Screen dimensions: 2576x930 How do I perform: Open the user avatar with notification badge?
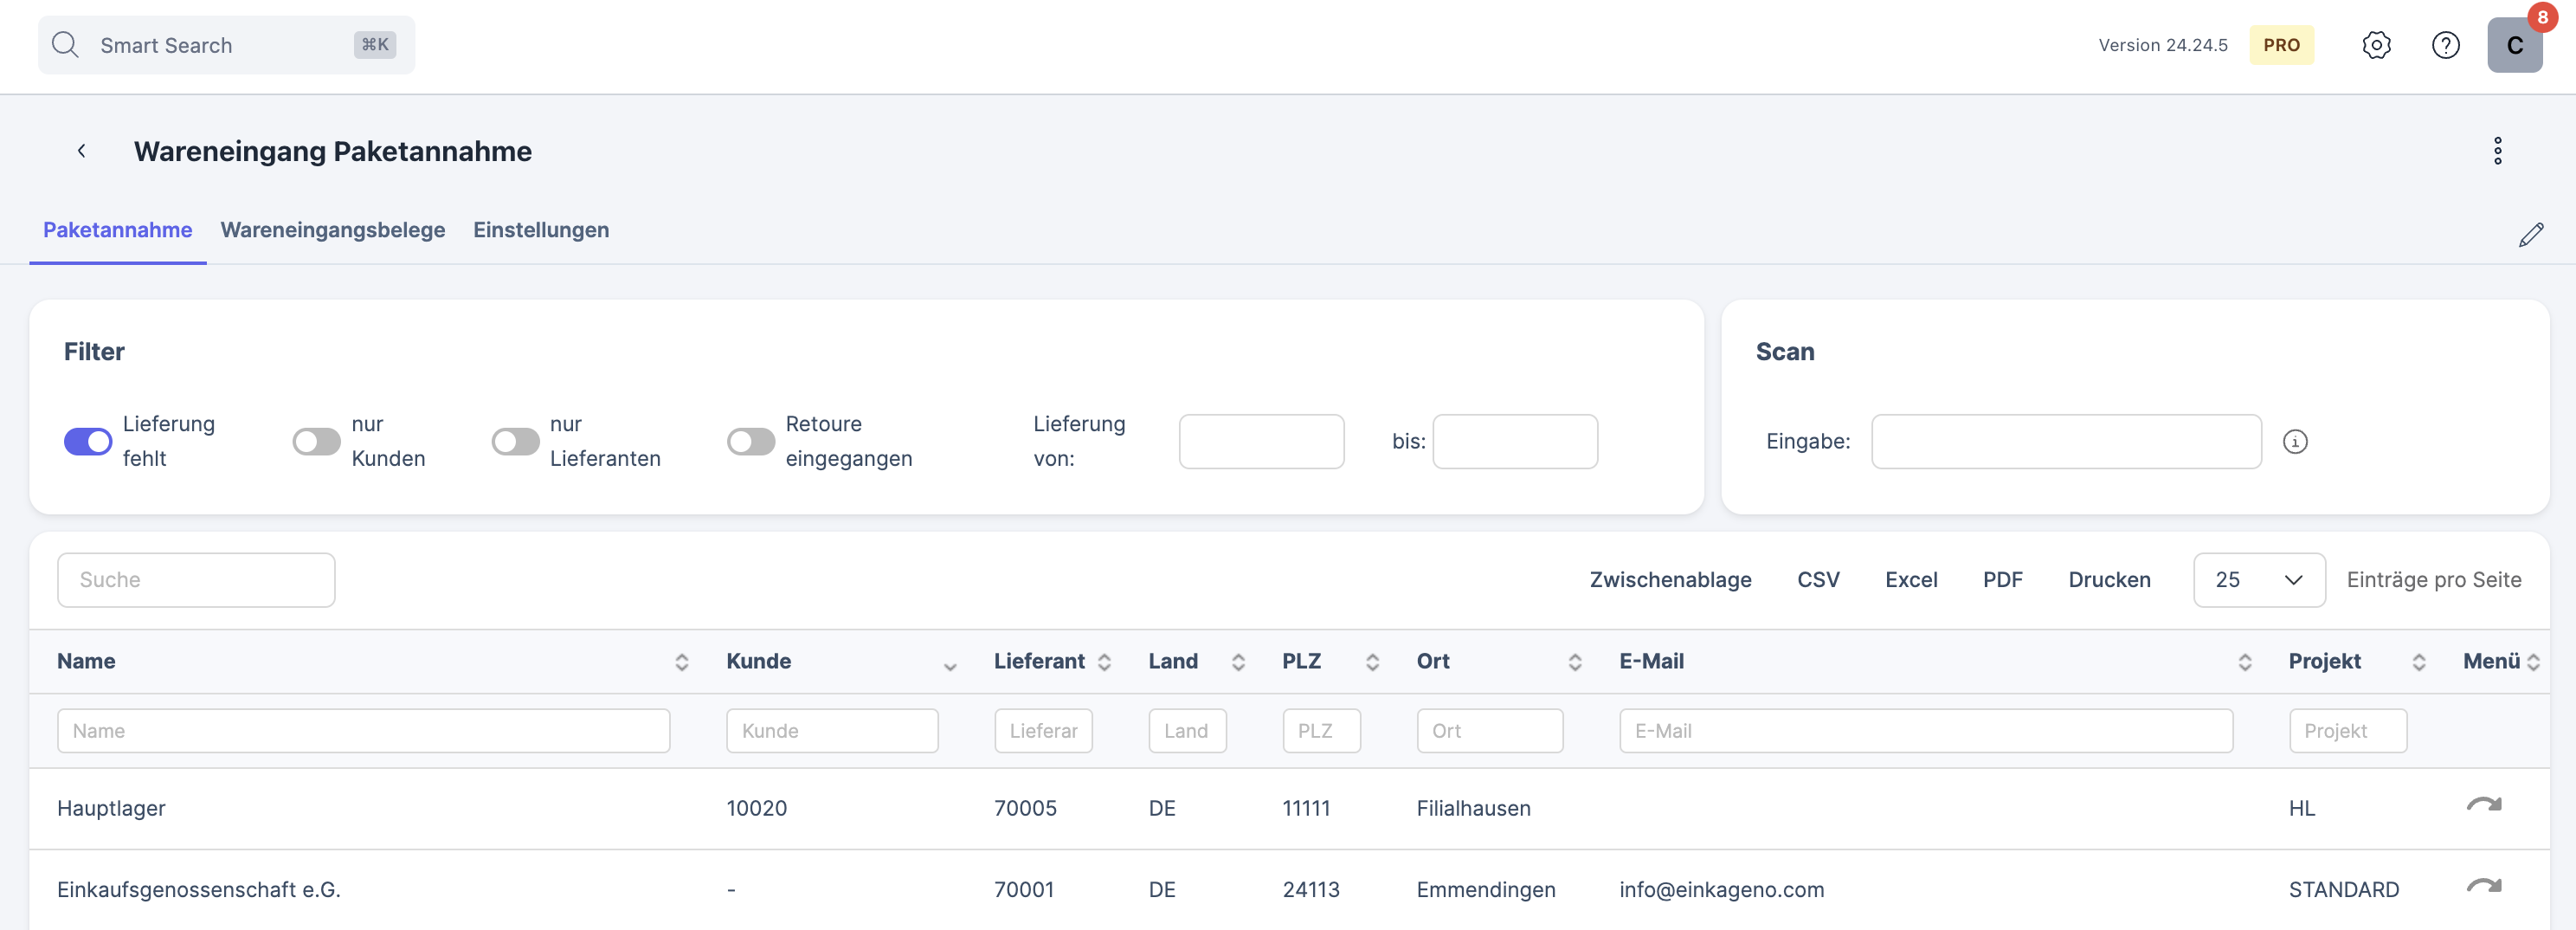(2514, 45)
